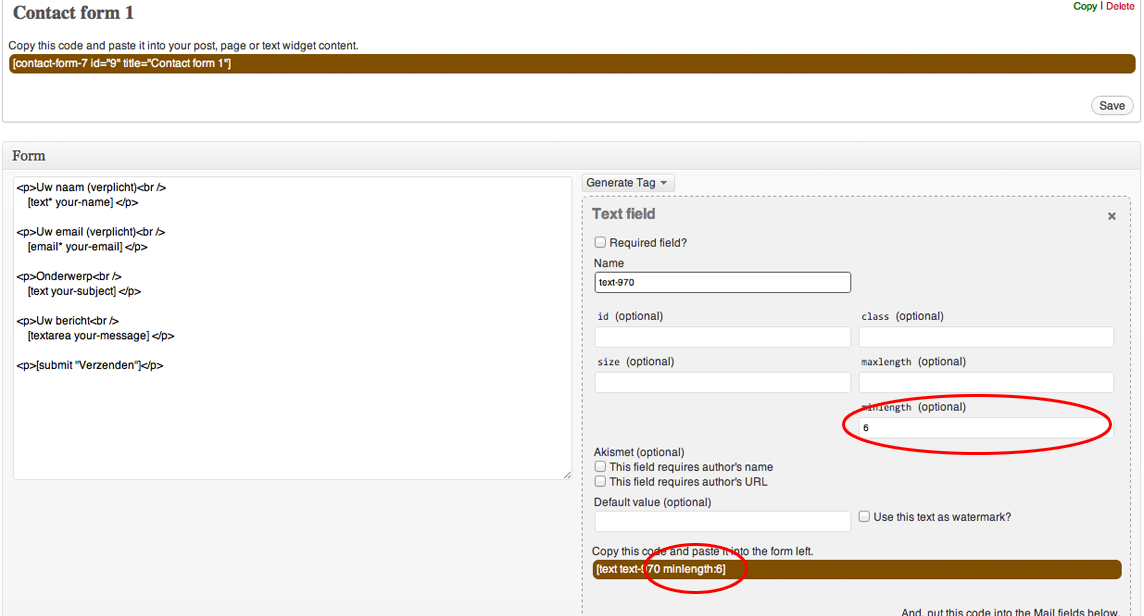This screenshot has width=1144, height=616.
Task: Click the Save button
Action: tap(1111, 106)
